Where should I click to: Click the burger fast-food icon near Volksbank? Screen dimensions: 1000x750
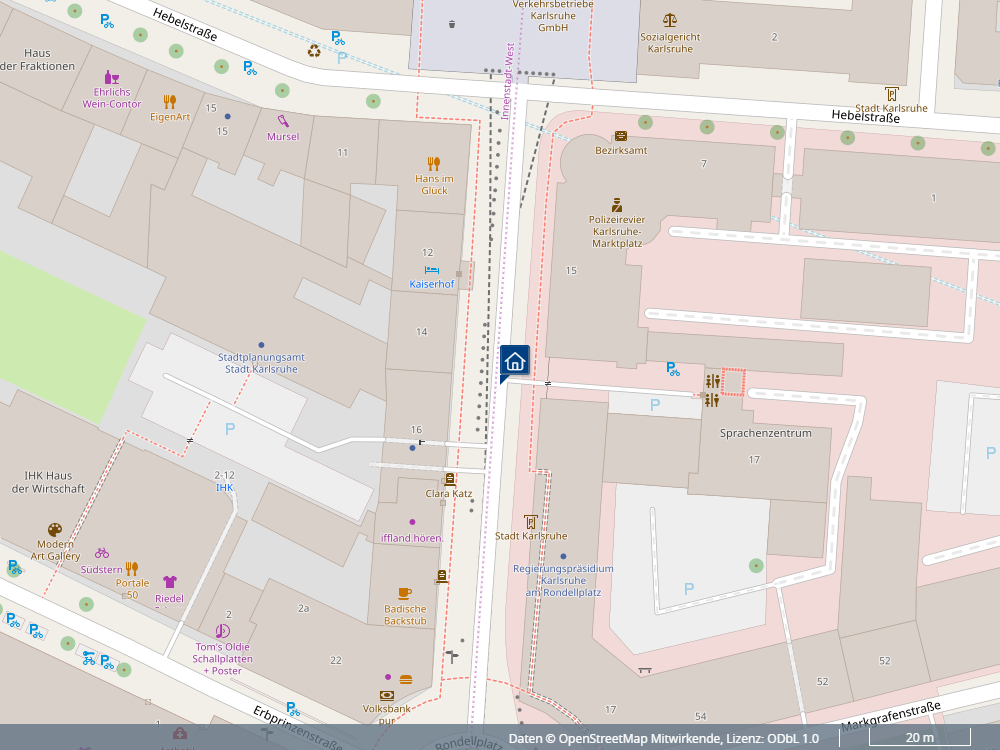point(406,679)
